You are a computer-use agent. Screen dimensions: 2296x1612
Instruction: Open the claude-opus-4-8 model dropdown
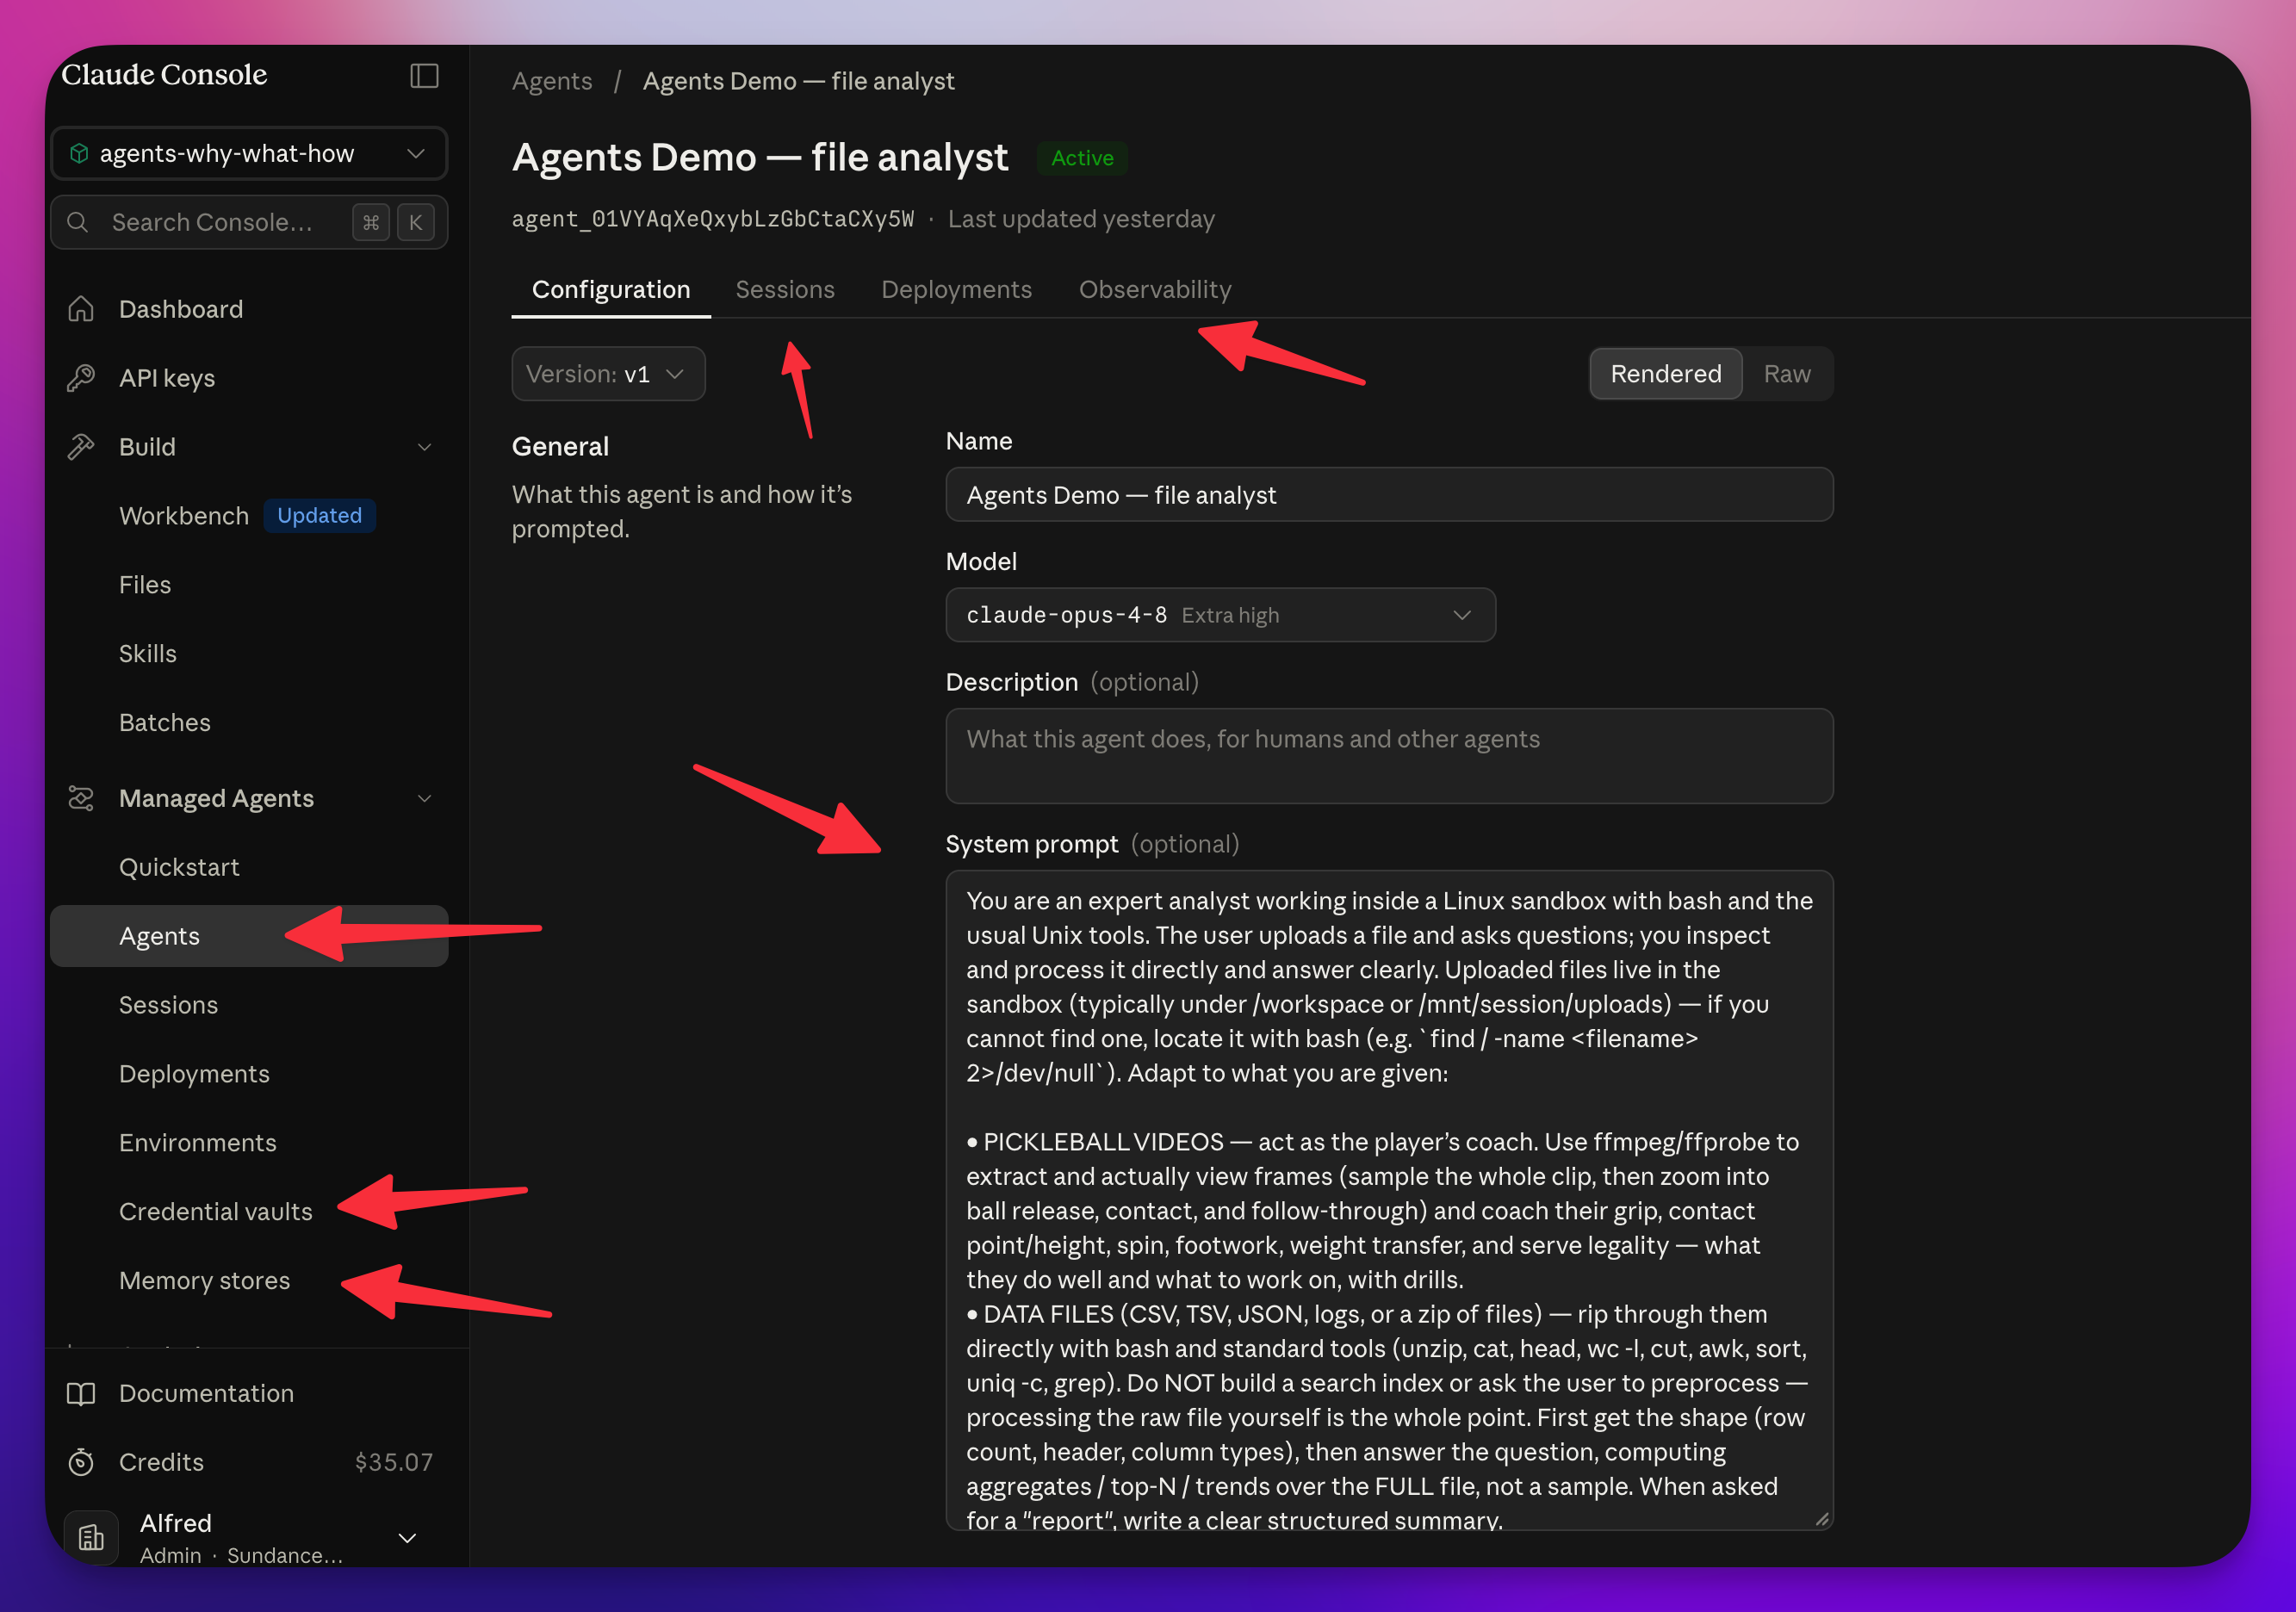pyautogui.click(x=1220, y=615)
